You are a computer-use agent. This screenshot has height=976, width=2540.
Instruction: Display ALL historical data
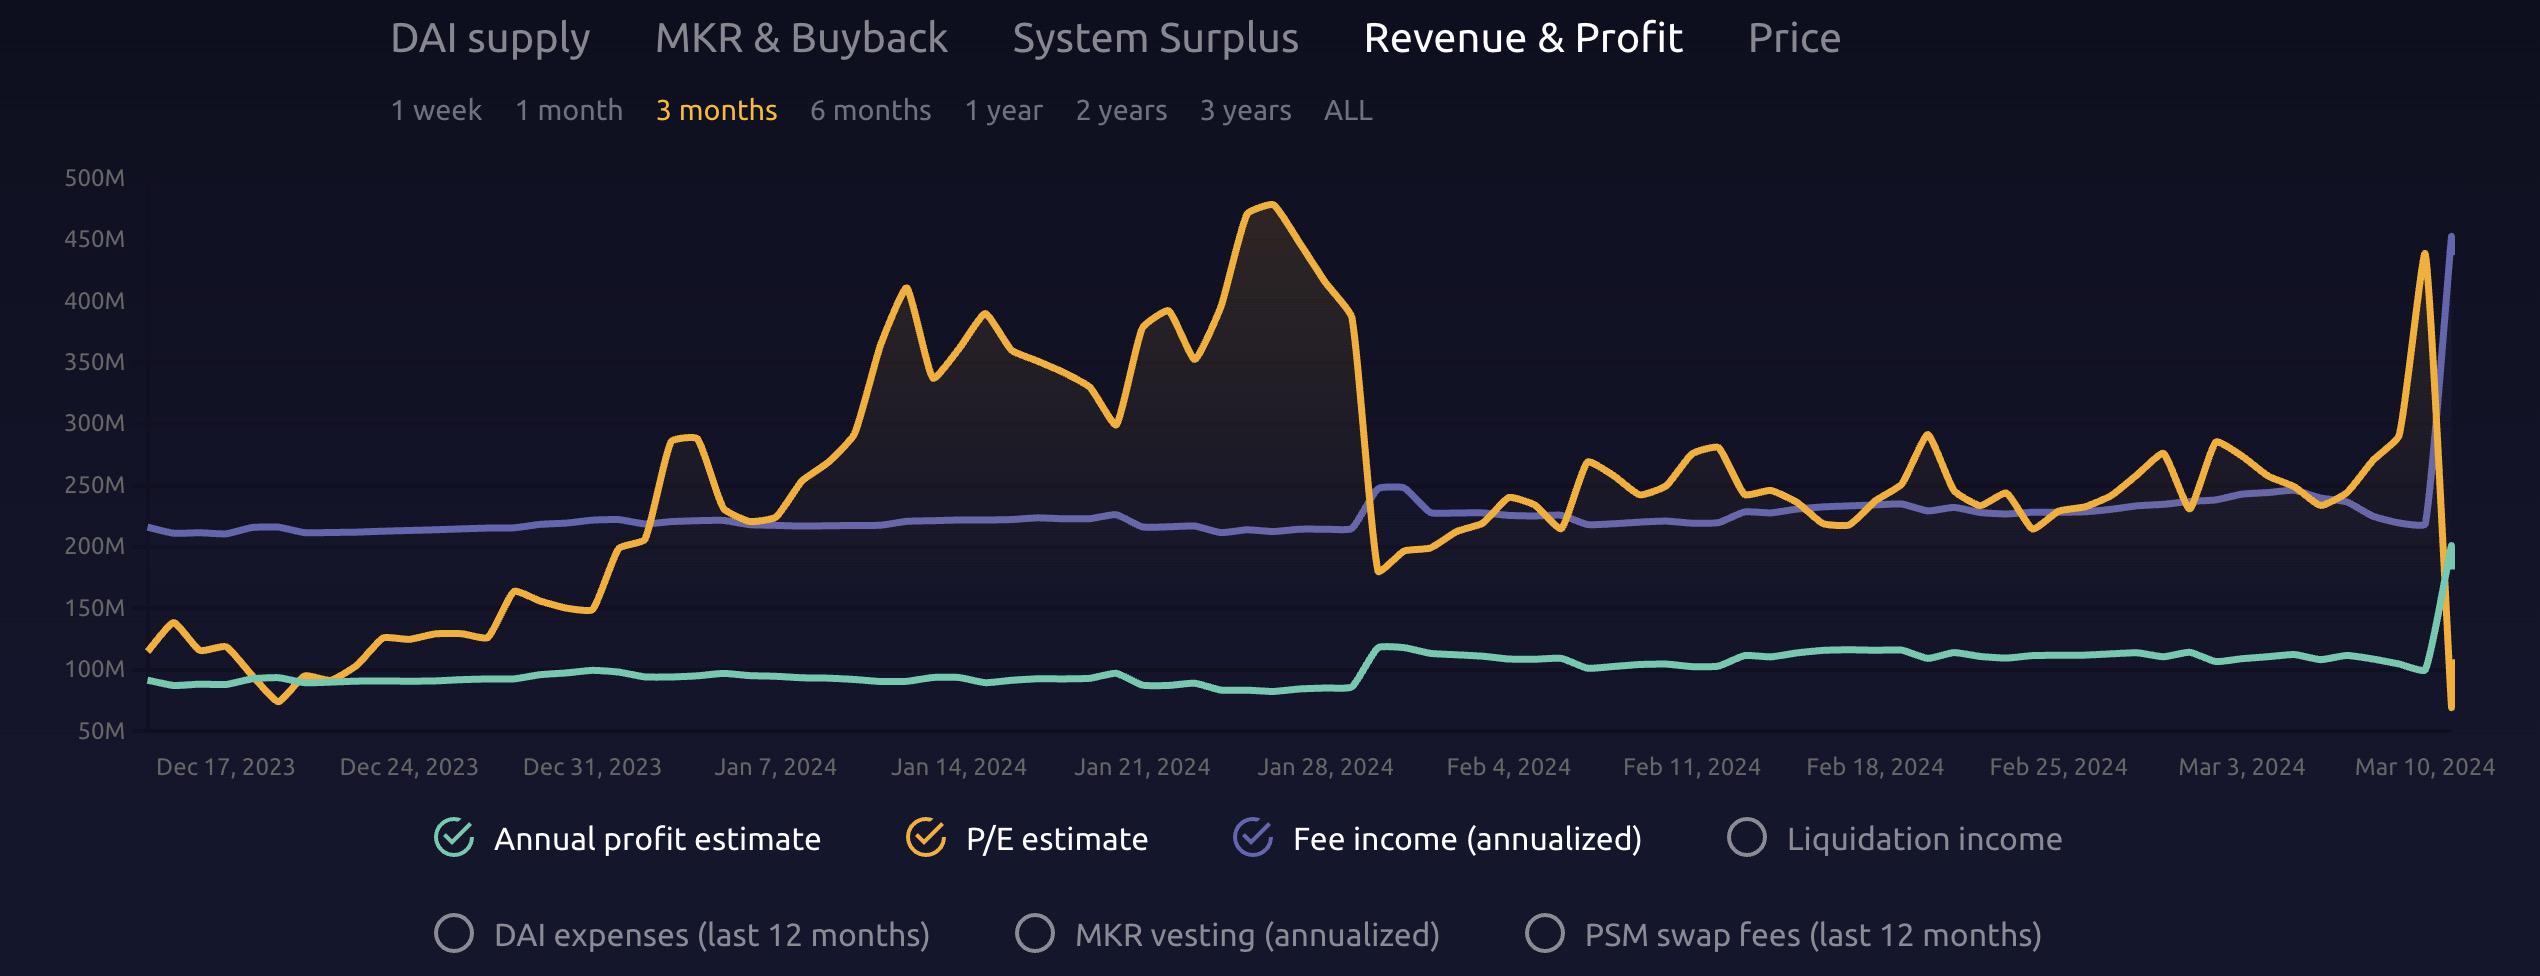coord(1348,110)
